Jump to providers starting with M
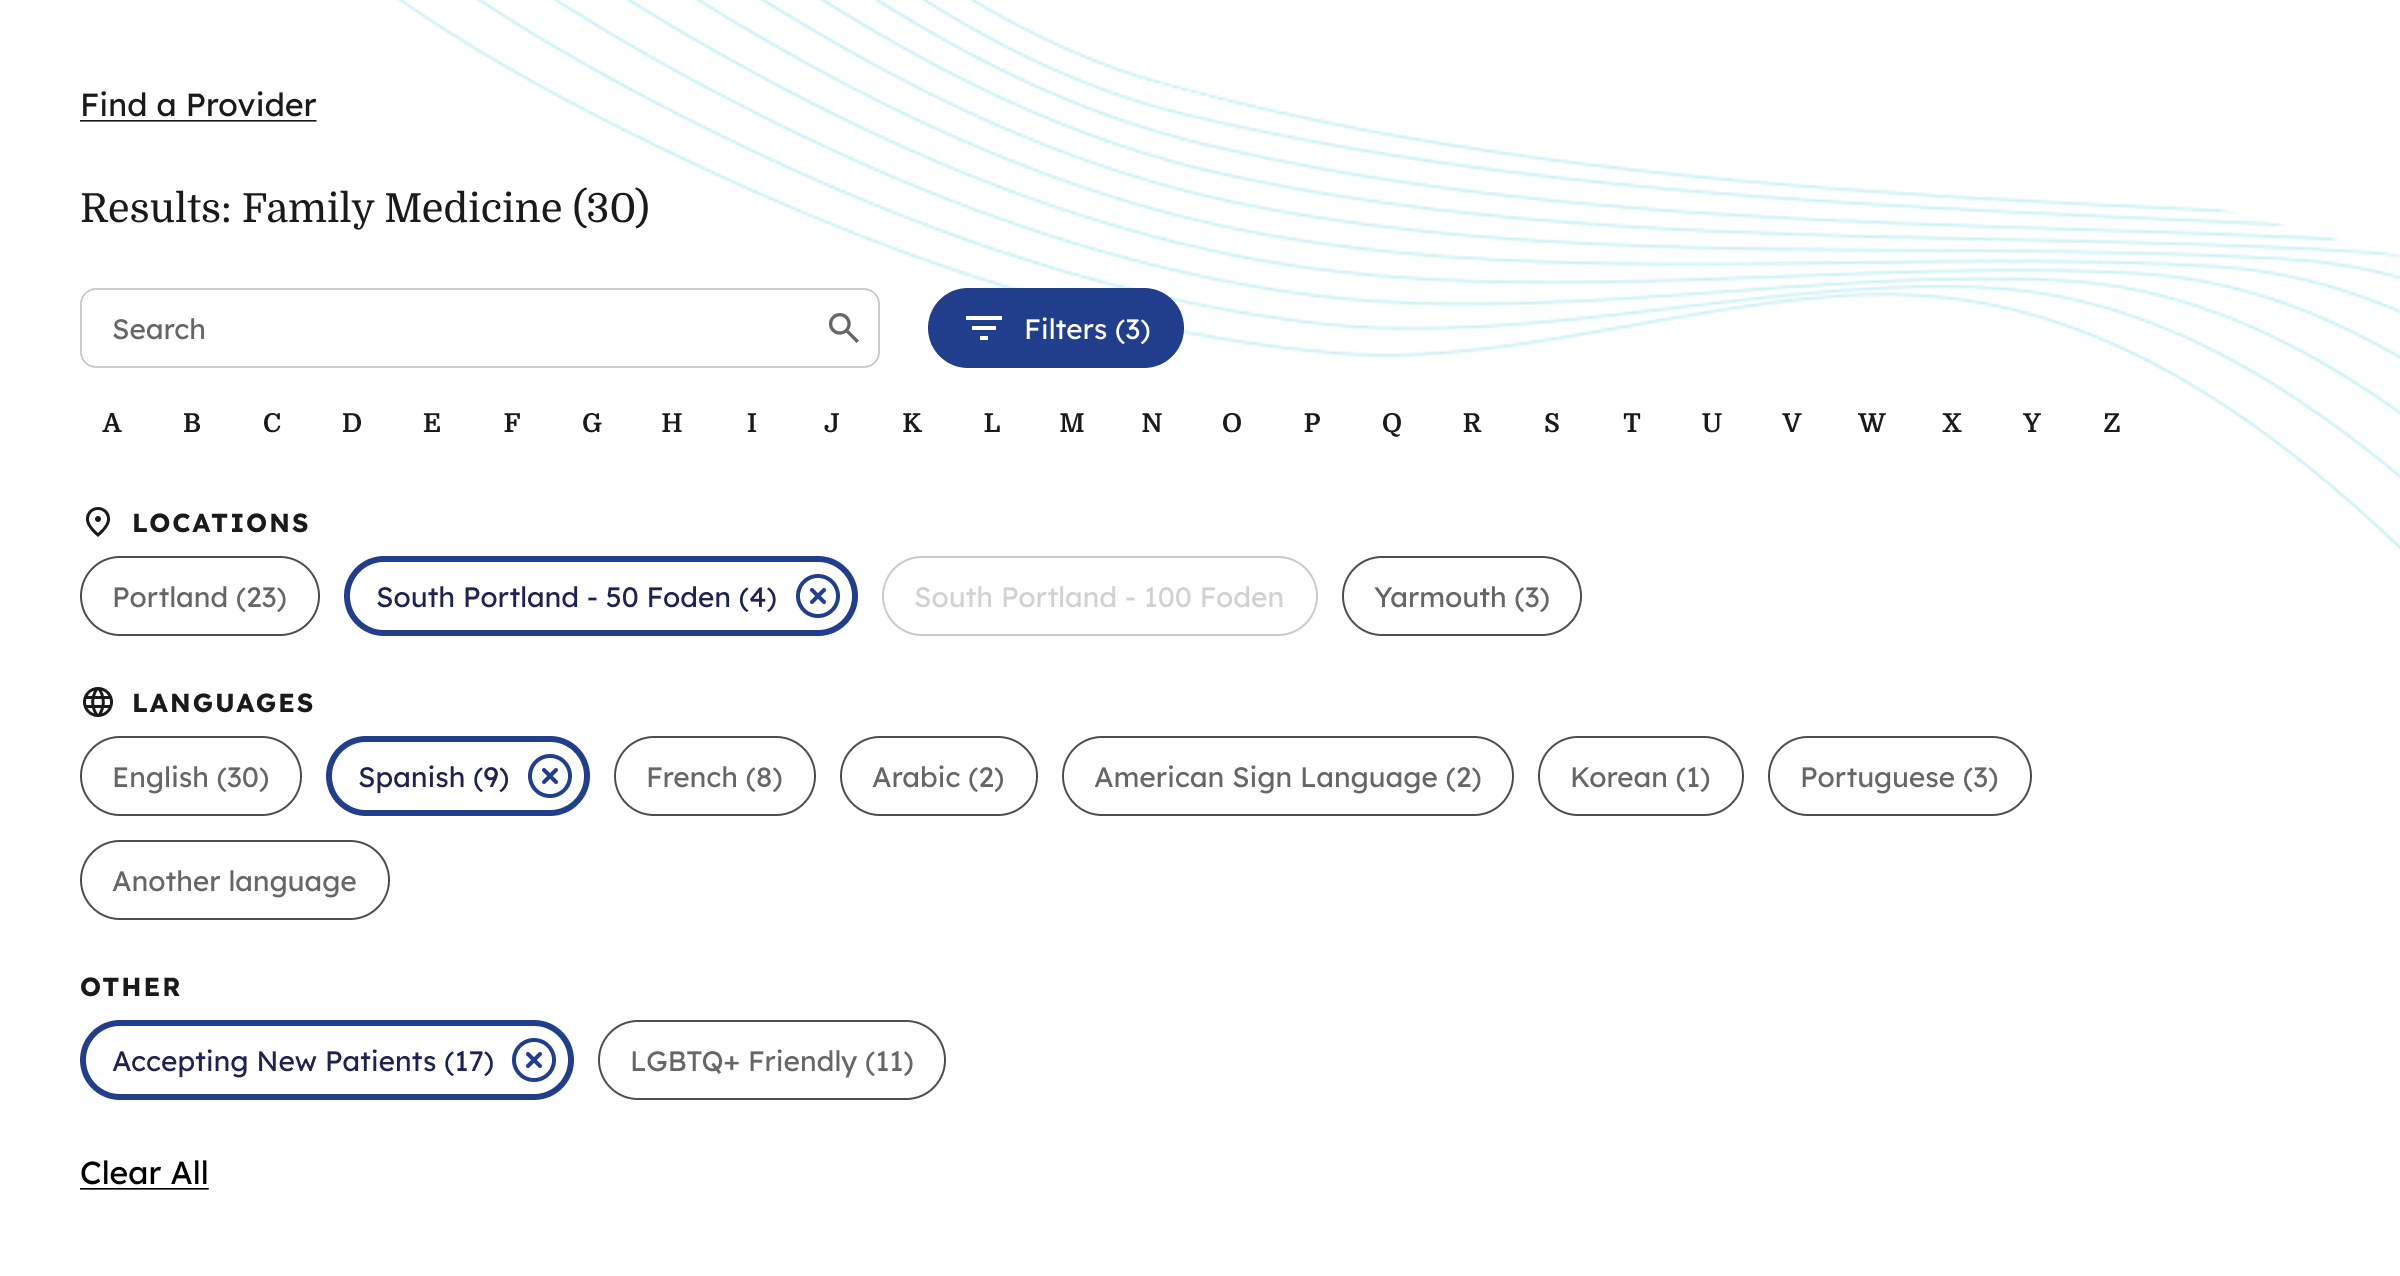The width and height of the screenshot is (2400, 1276). click(x=1071, y=424)
